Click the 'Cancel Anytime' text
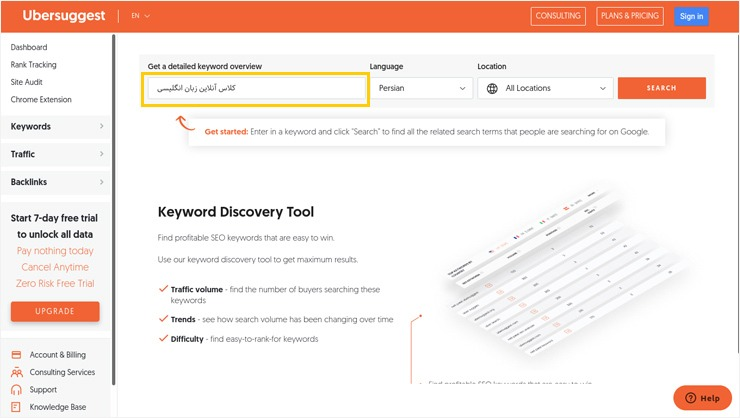740x418 pixels. pos(55,267)
